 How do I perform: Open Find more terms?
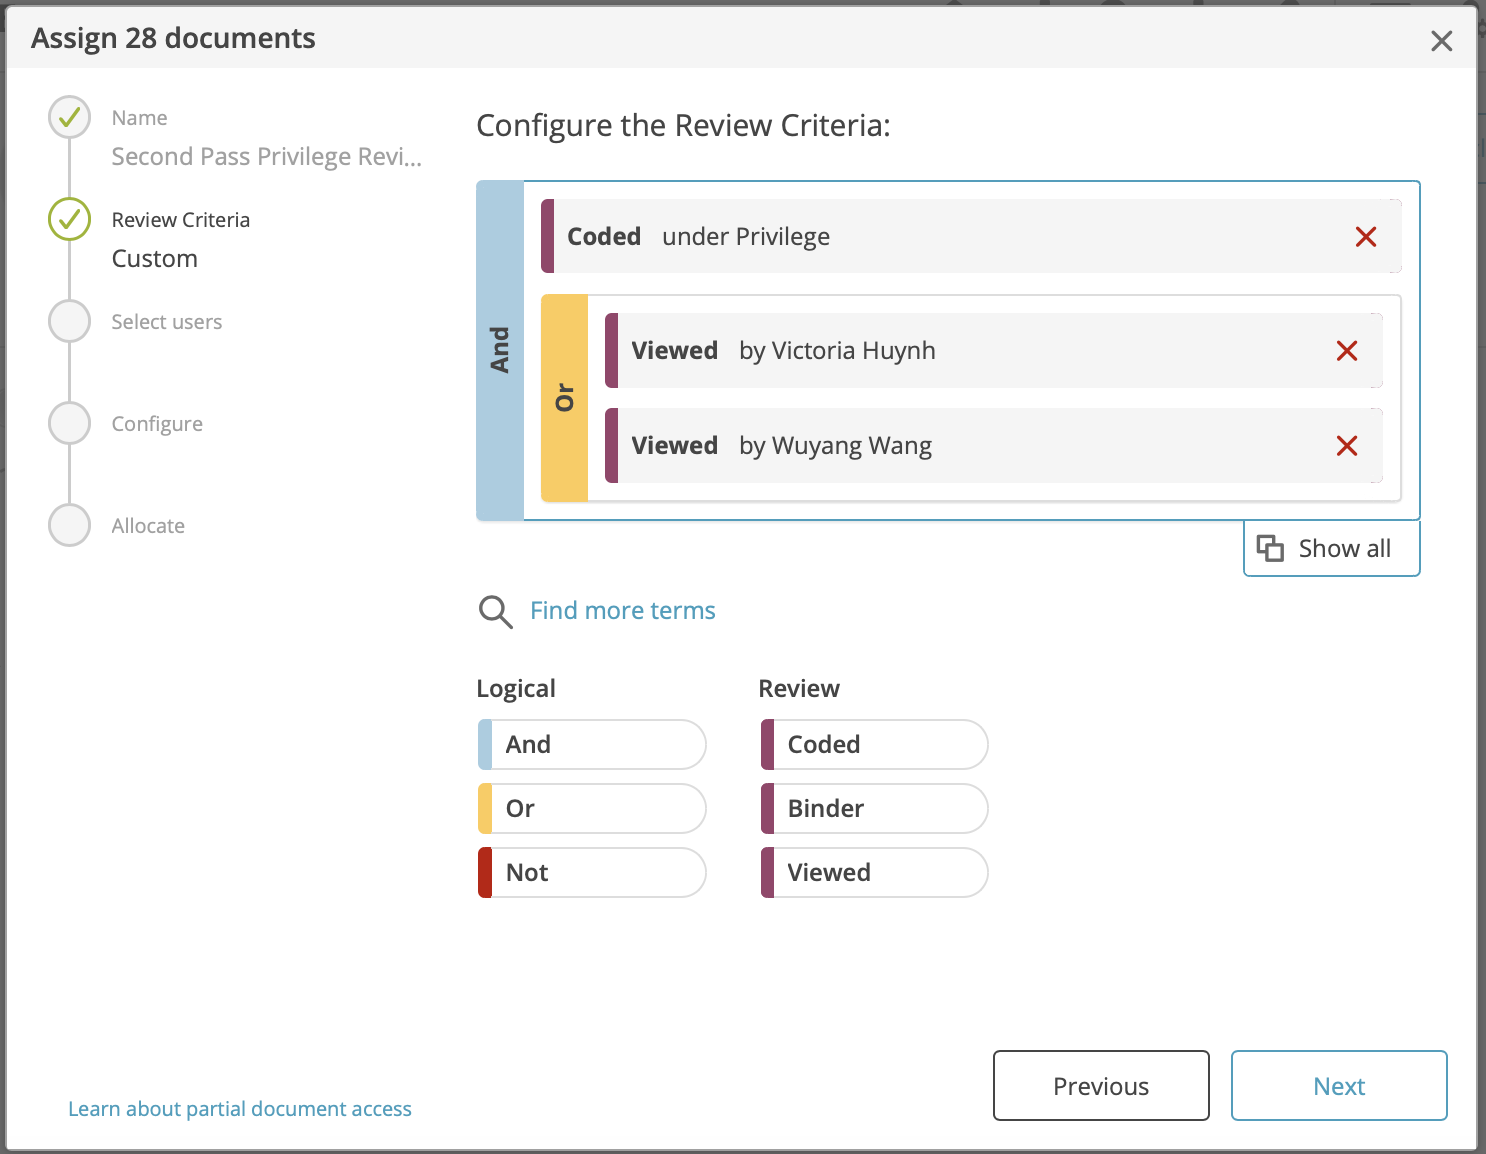point(622,610)
